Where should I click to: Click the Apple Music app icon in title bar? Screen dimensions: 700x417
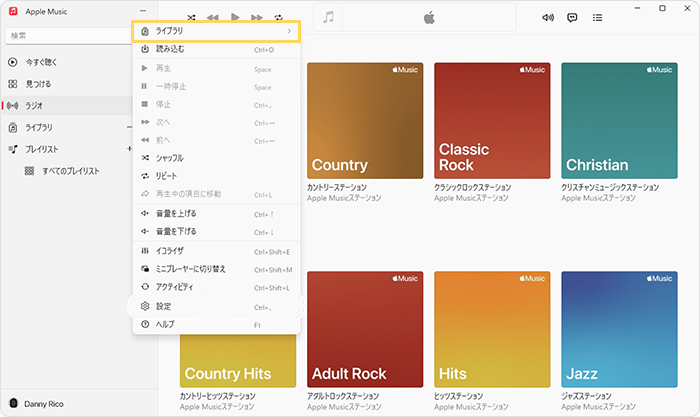click(13, 11)
